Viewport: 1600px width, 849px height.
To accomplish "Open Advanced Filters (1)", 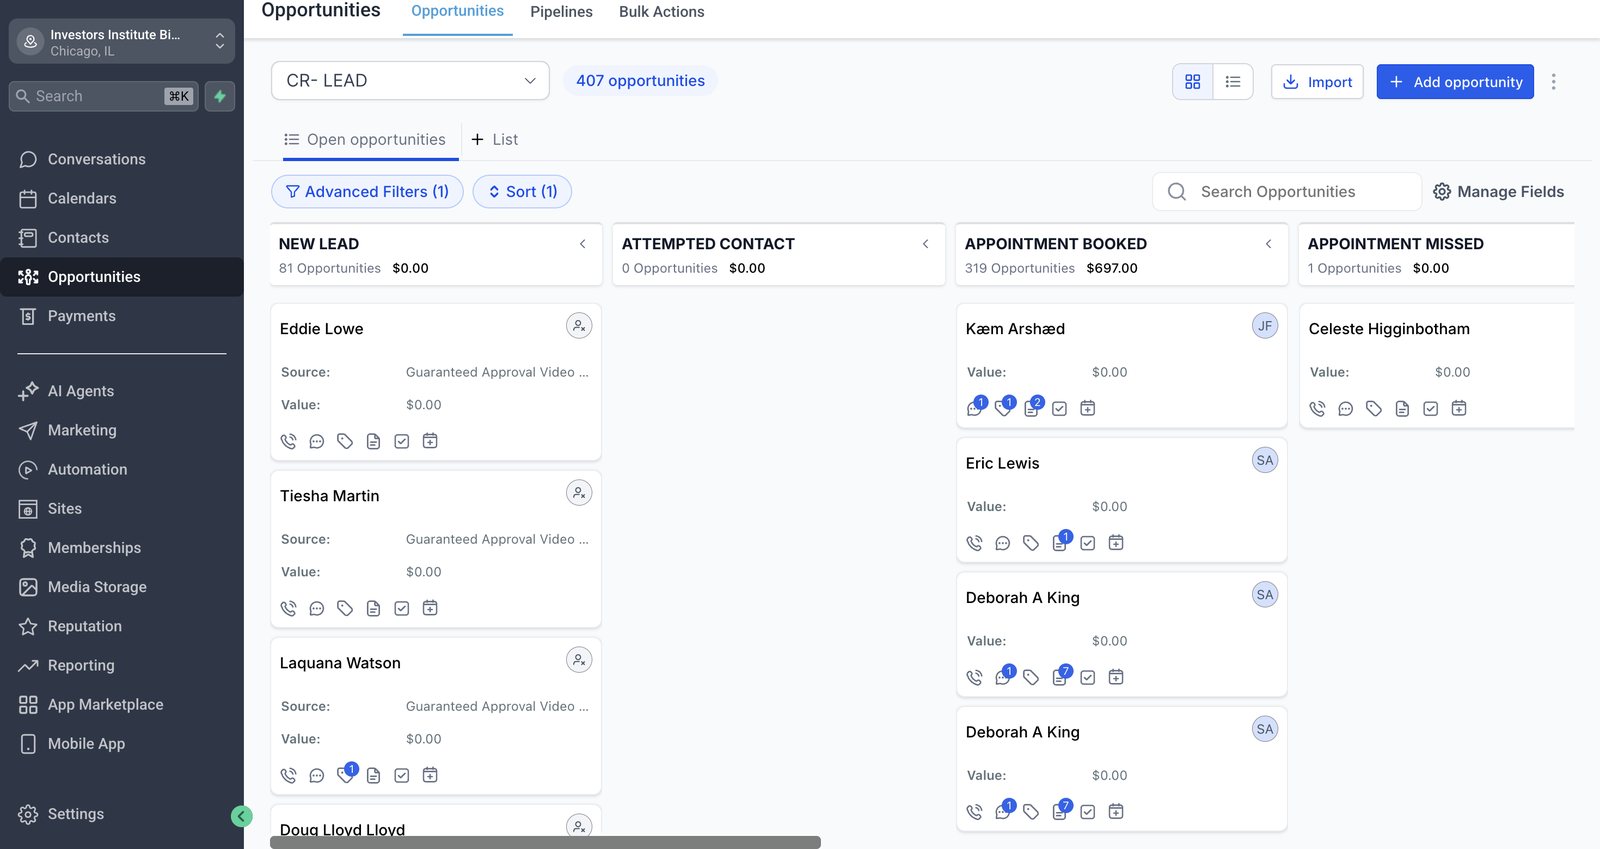I will point(367,192).
